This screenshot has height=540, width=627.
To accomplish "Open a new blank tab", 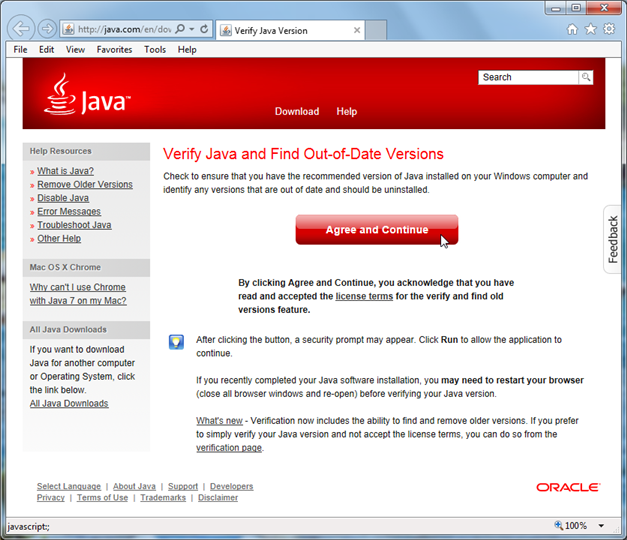I will pyautogui.click(x=376, y=30).
